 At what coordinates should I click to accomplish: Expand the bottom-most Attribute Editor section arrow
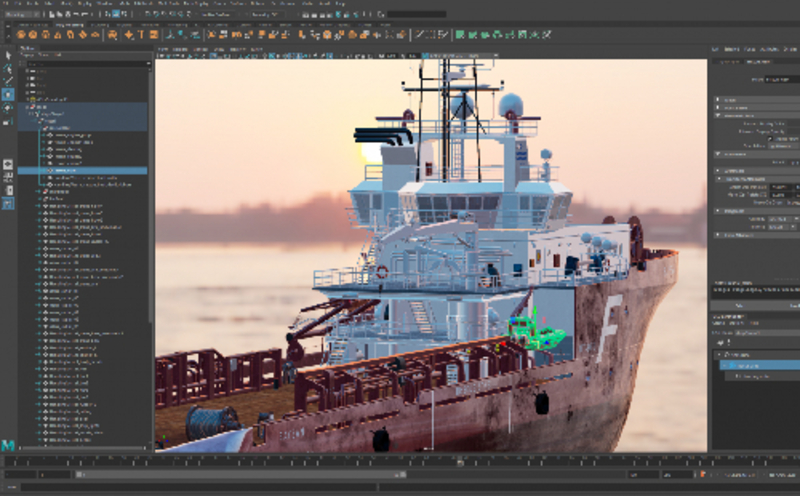pos(718,235)
